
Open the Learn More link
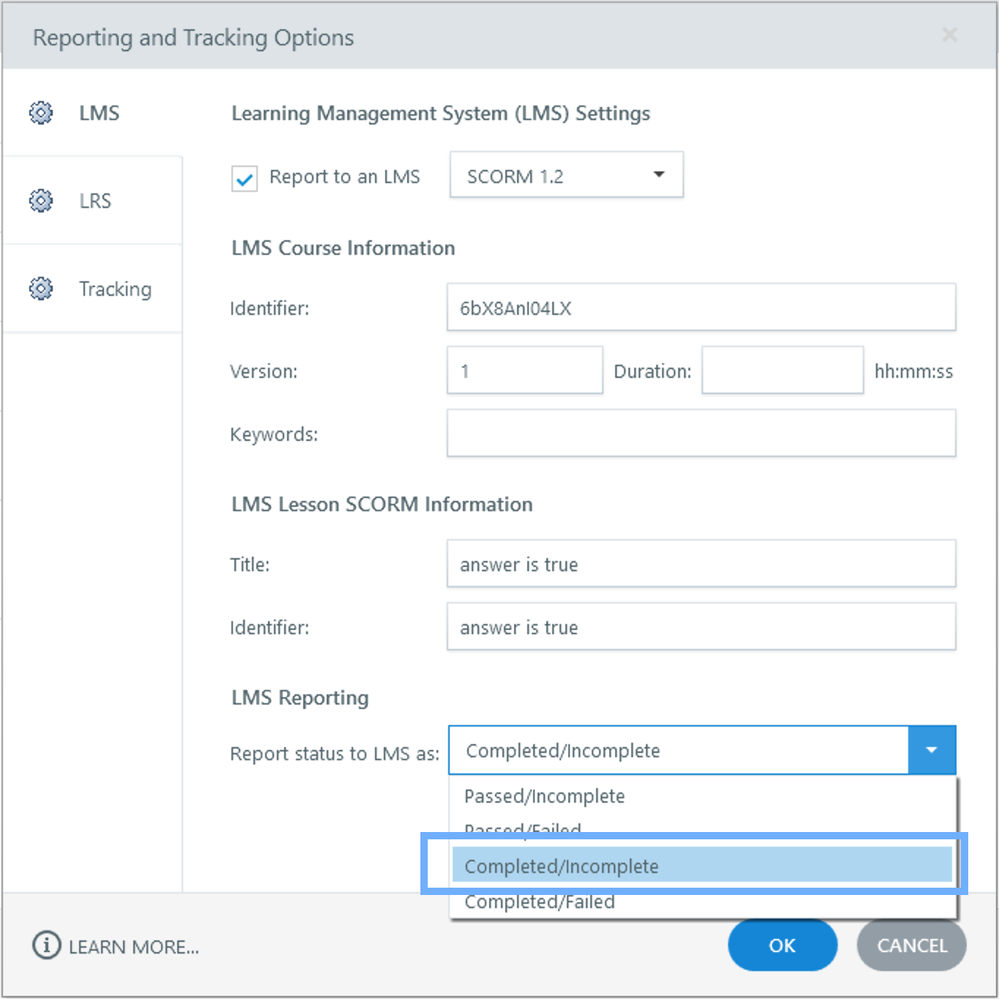tap(133, 946)
